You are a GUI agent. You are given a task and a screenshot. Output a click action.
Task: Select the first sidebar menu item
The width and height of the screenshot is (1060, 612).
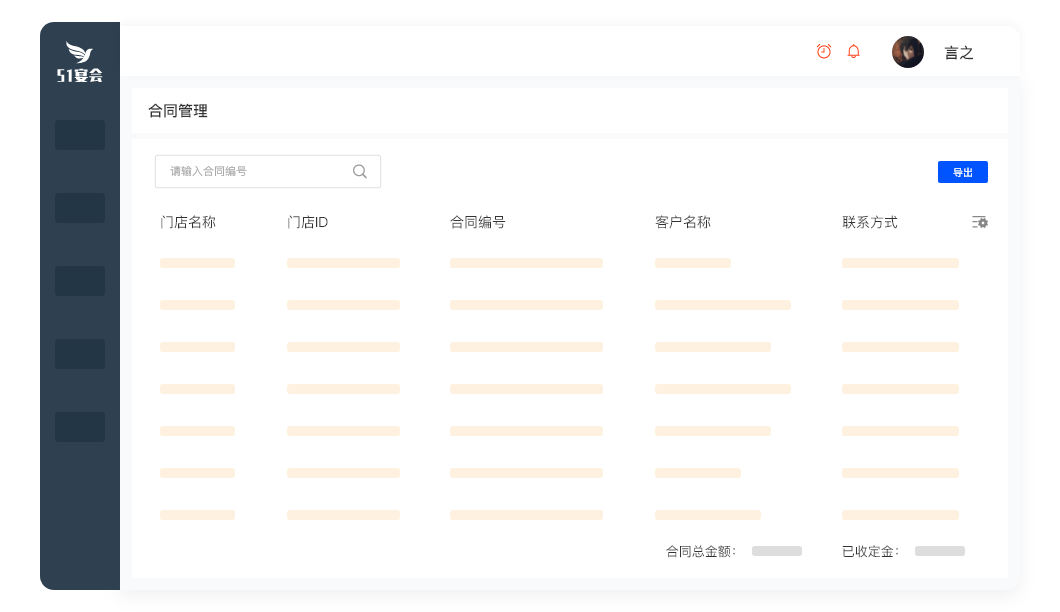click(80, 135)
